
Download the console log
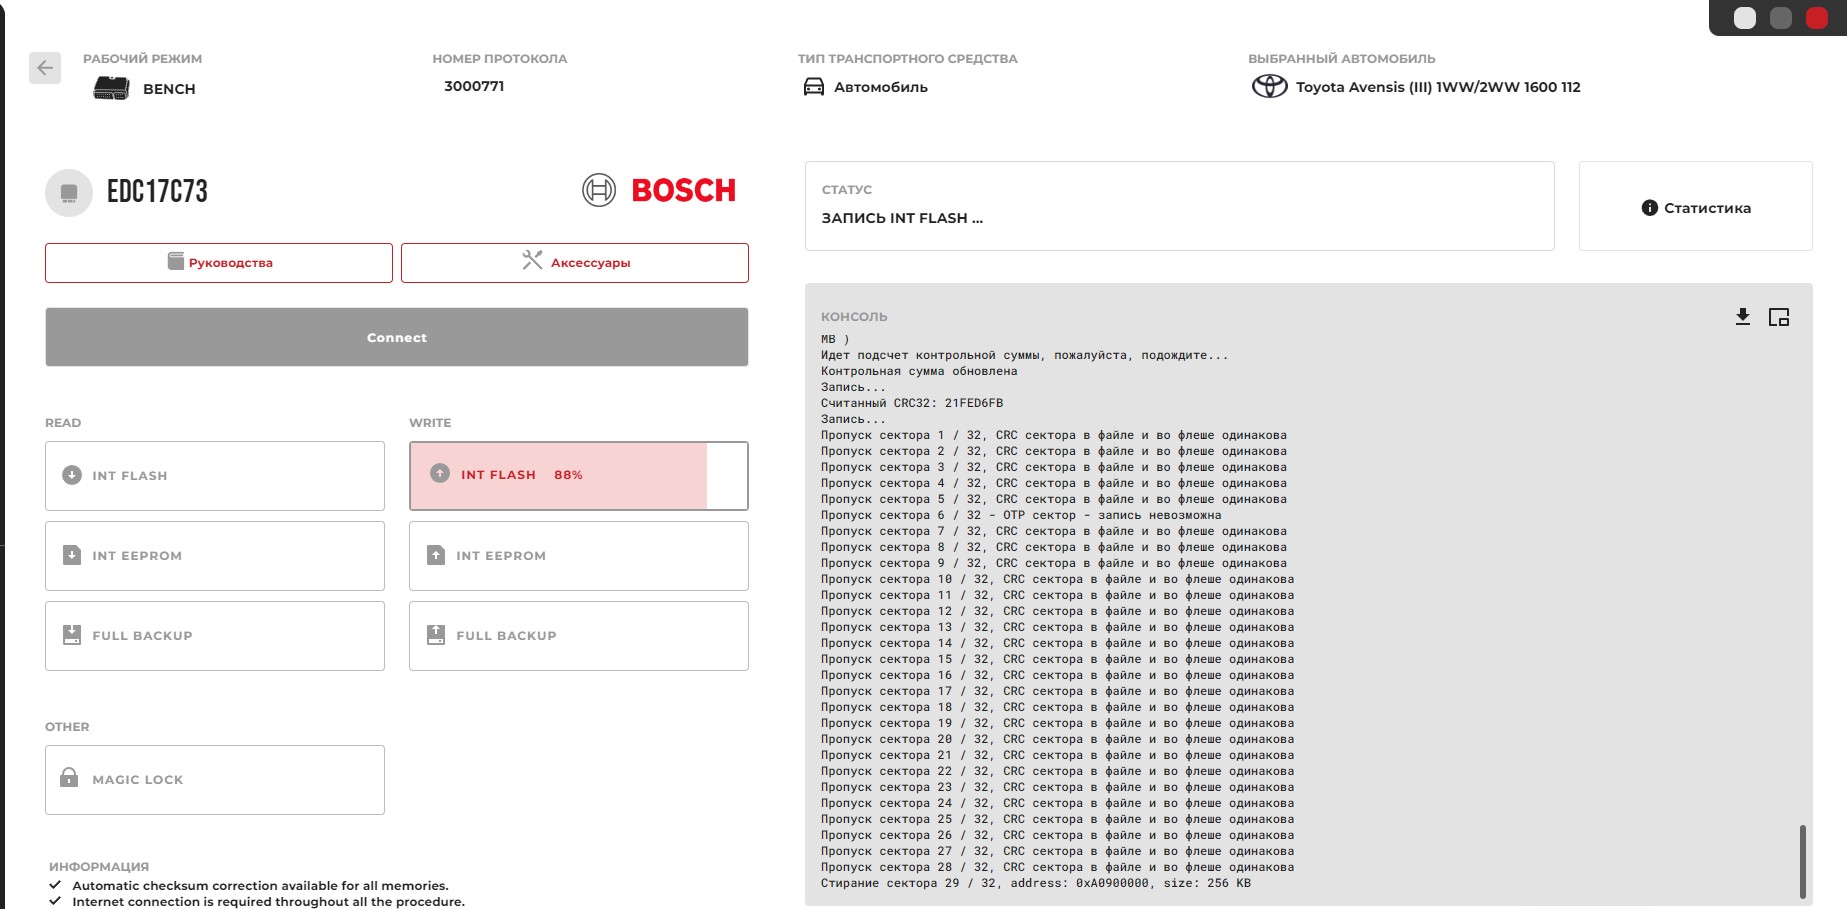(1742, 317)
